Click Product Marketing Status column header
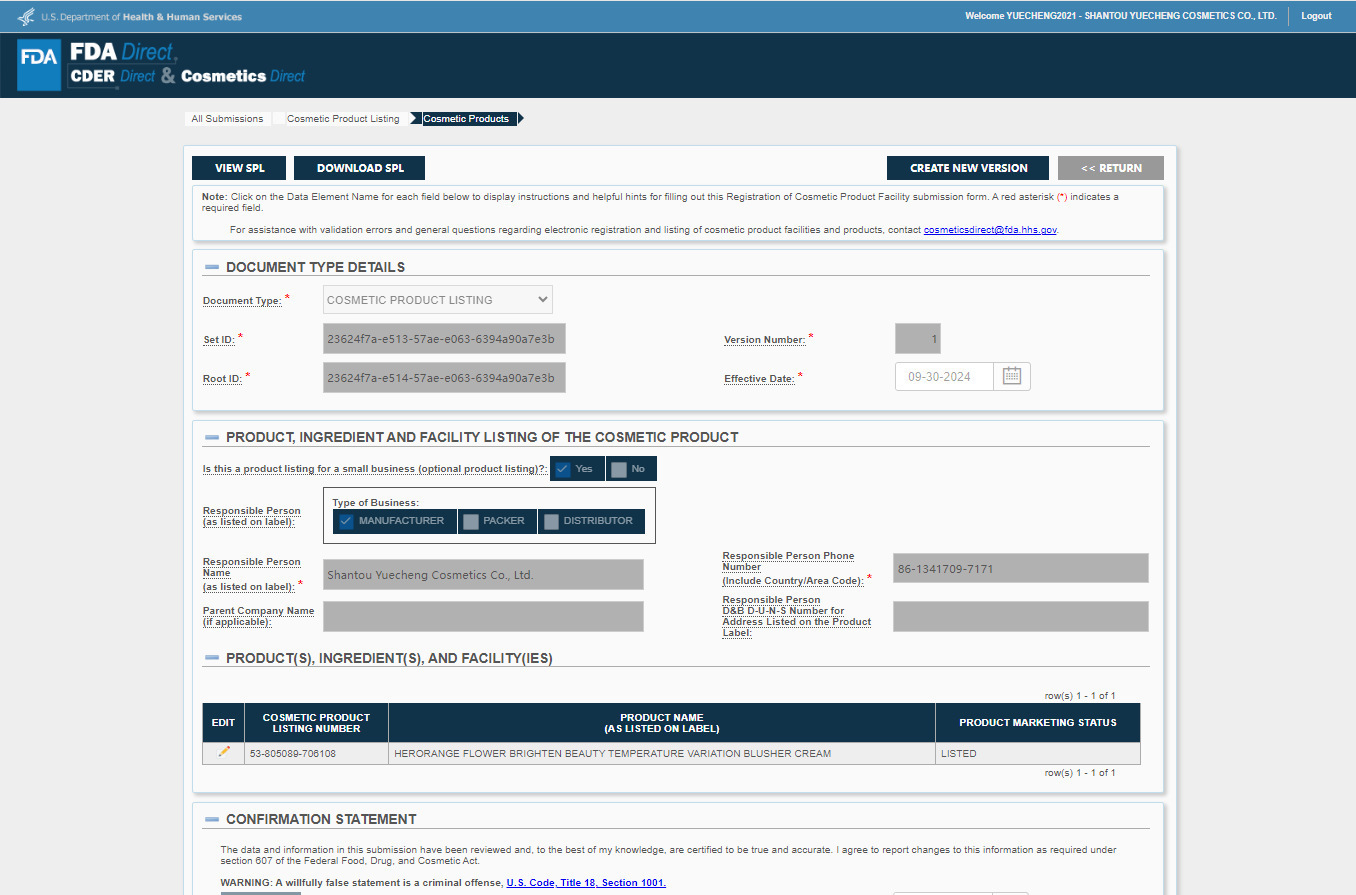1356x895 pixels. (x=1038, y=722)
